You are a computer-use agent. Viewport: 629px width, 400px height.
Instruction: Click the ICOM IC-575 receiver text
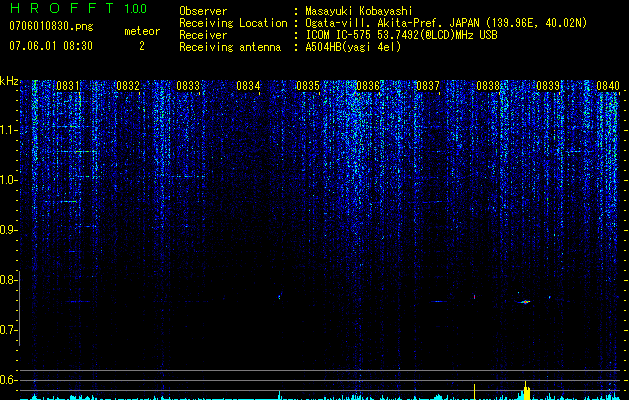(401, 35)
